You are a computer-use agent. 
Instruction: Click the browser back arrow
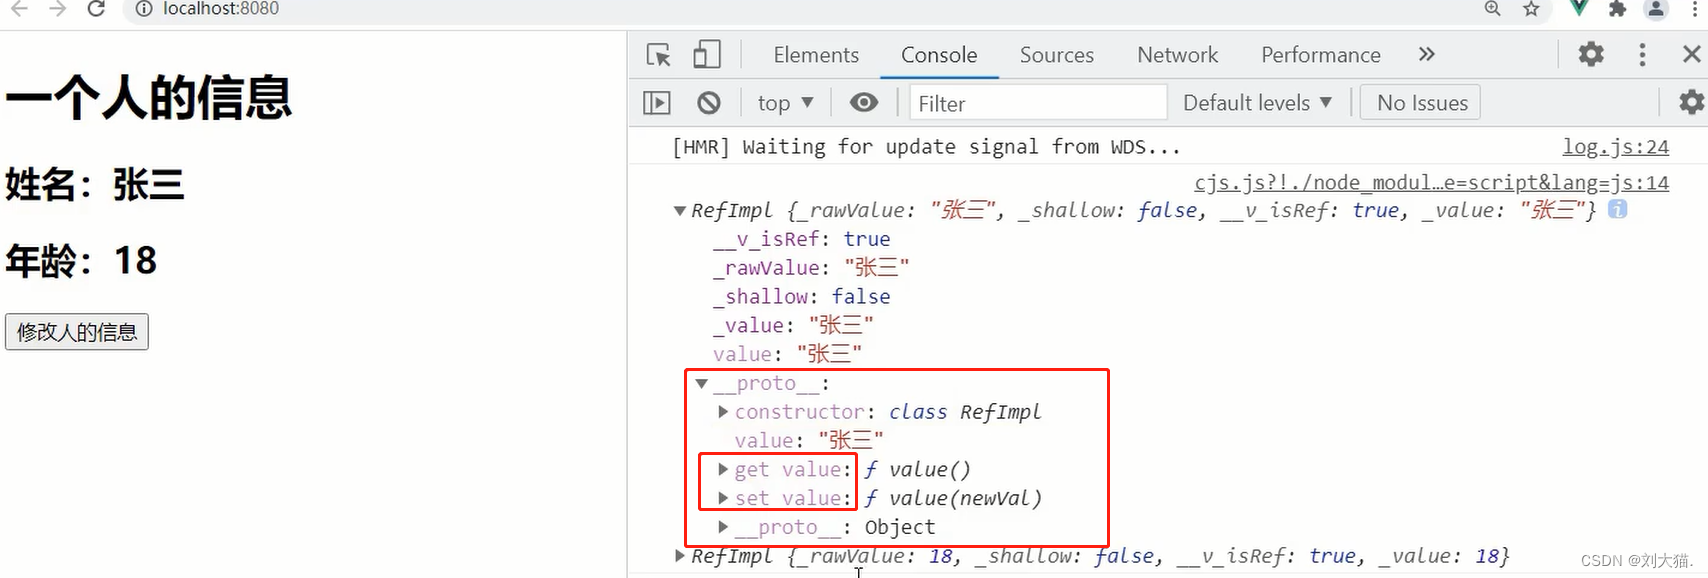click(20, 9)
